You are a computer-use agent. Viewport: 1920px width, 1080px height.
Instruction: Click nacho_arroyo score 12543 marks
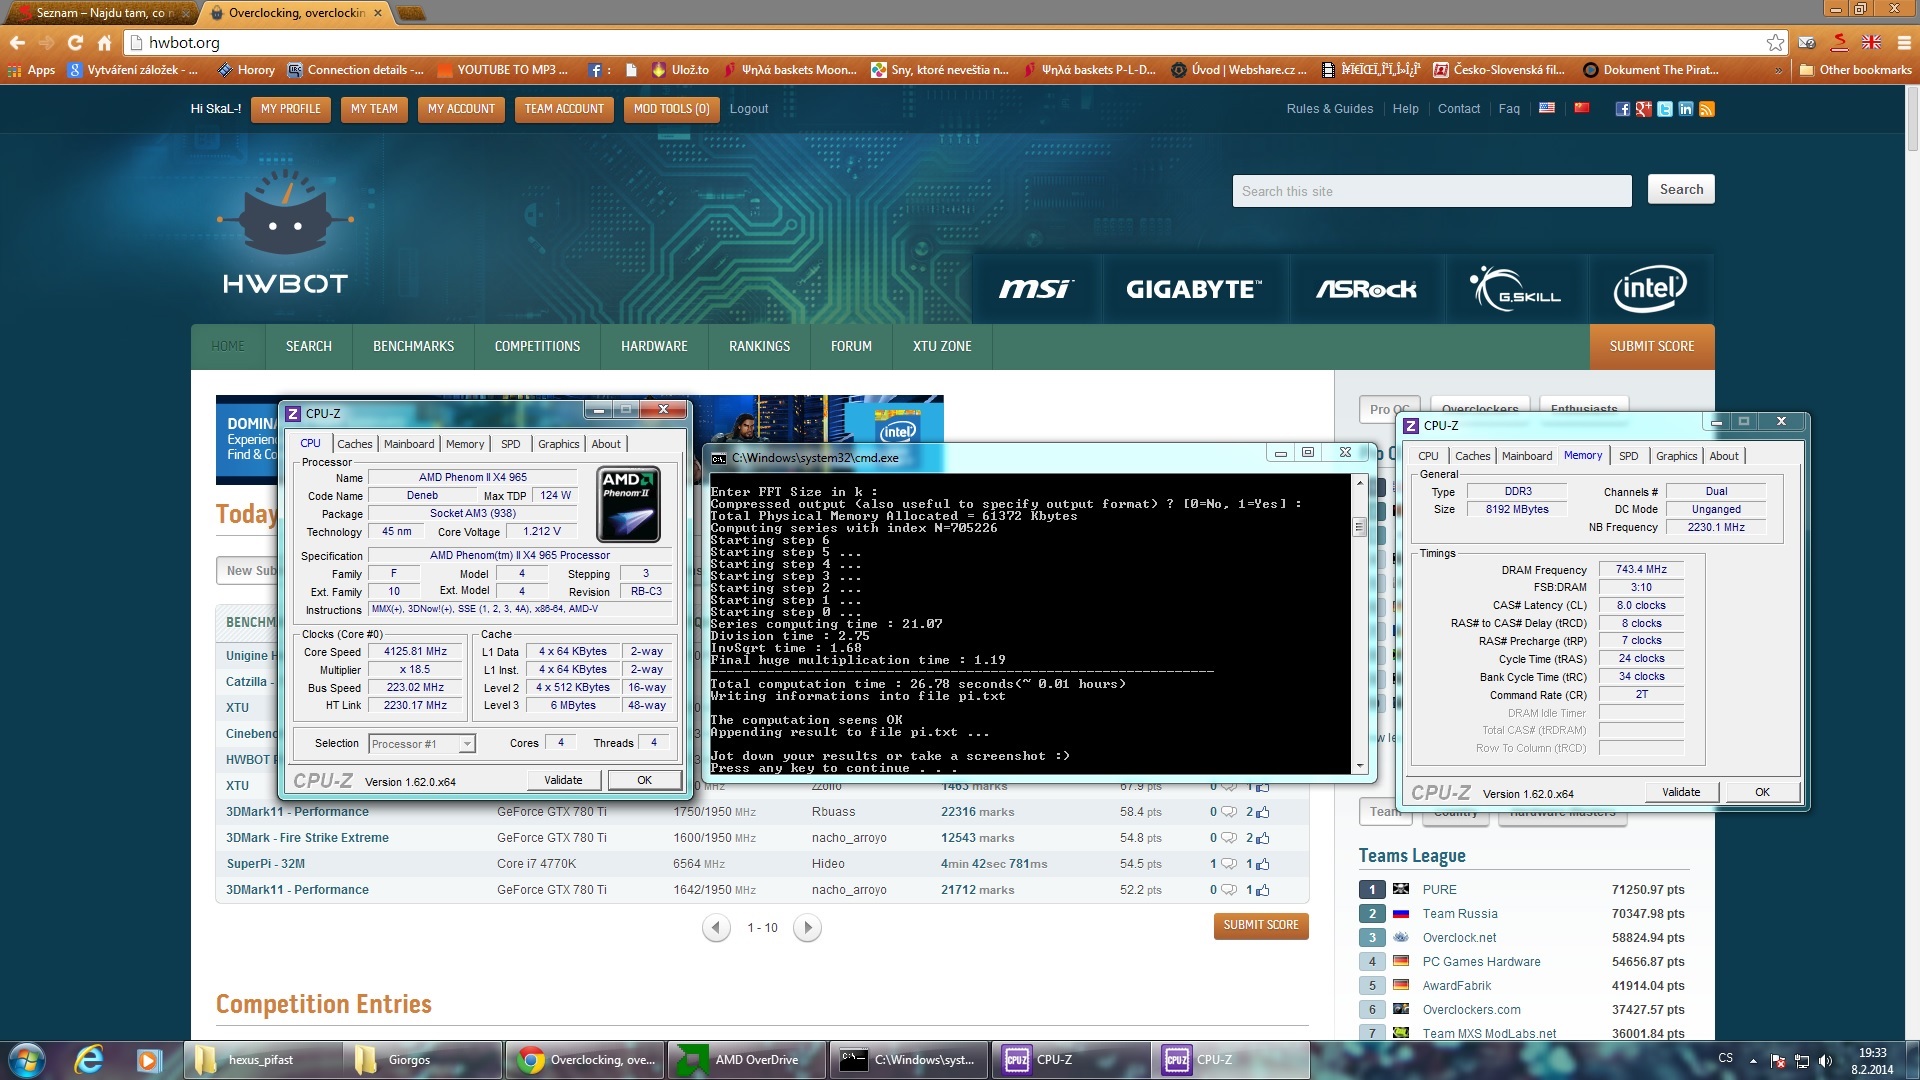click(x=977, y=838)
